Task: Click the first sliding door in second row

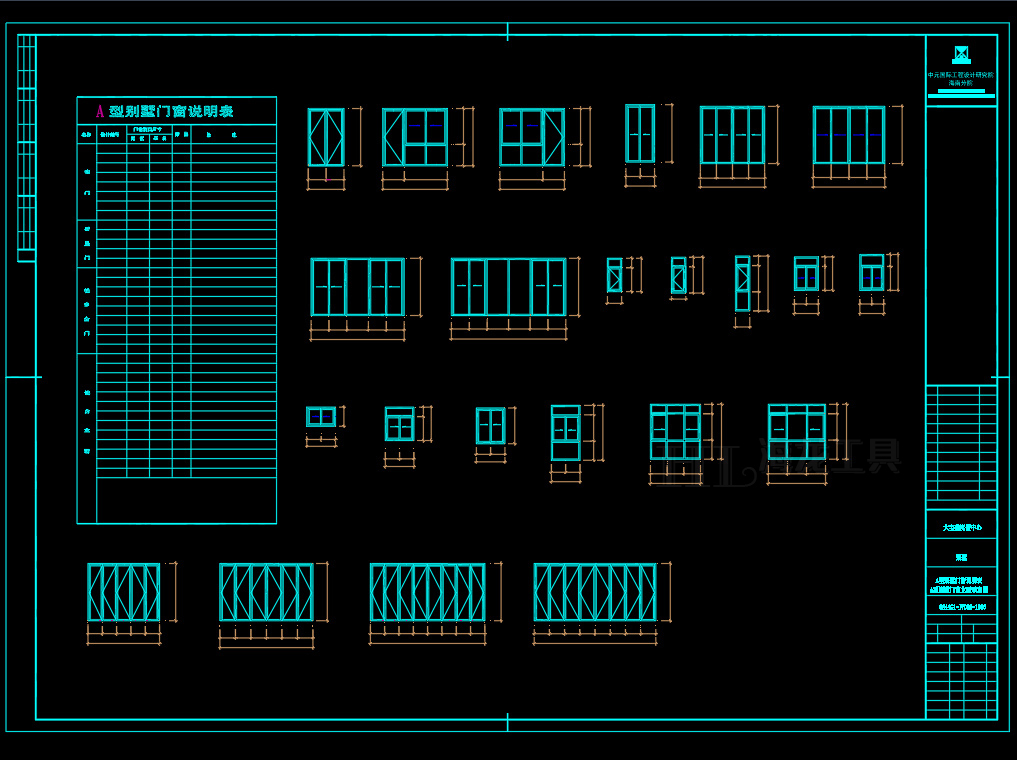Action: click(x=357, y=287)
